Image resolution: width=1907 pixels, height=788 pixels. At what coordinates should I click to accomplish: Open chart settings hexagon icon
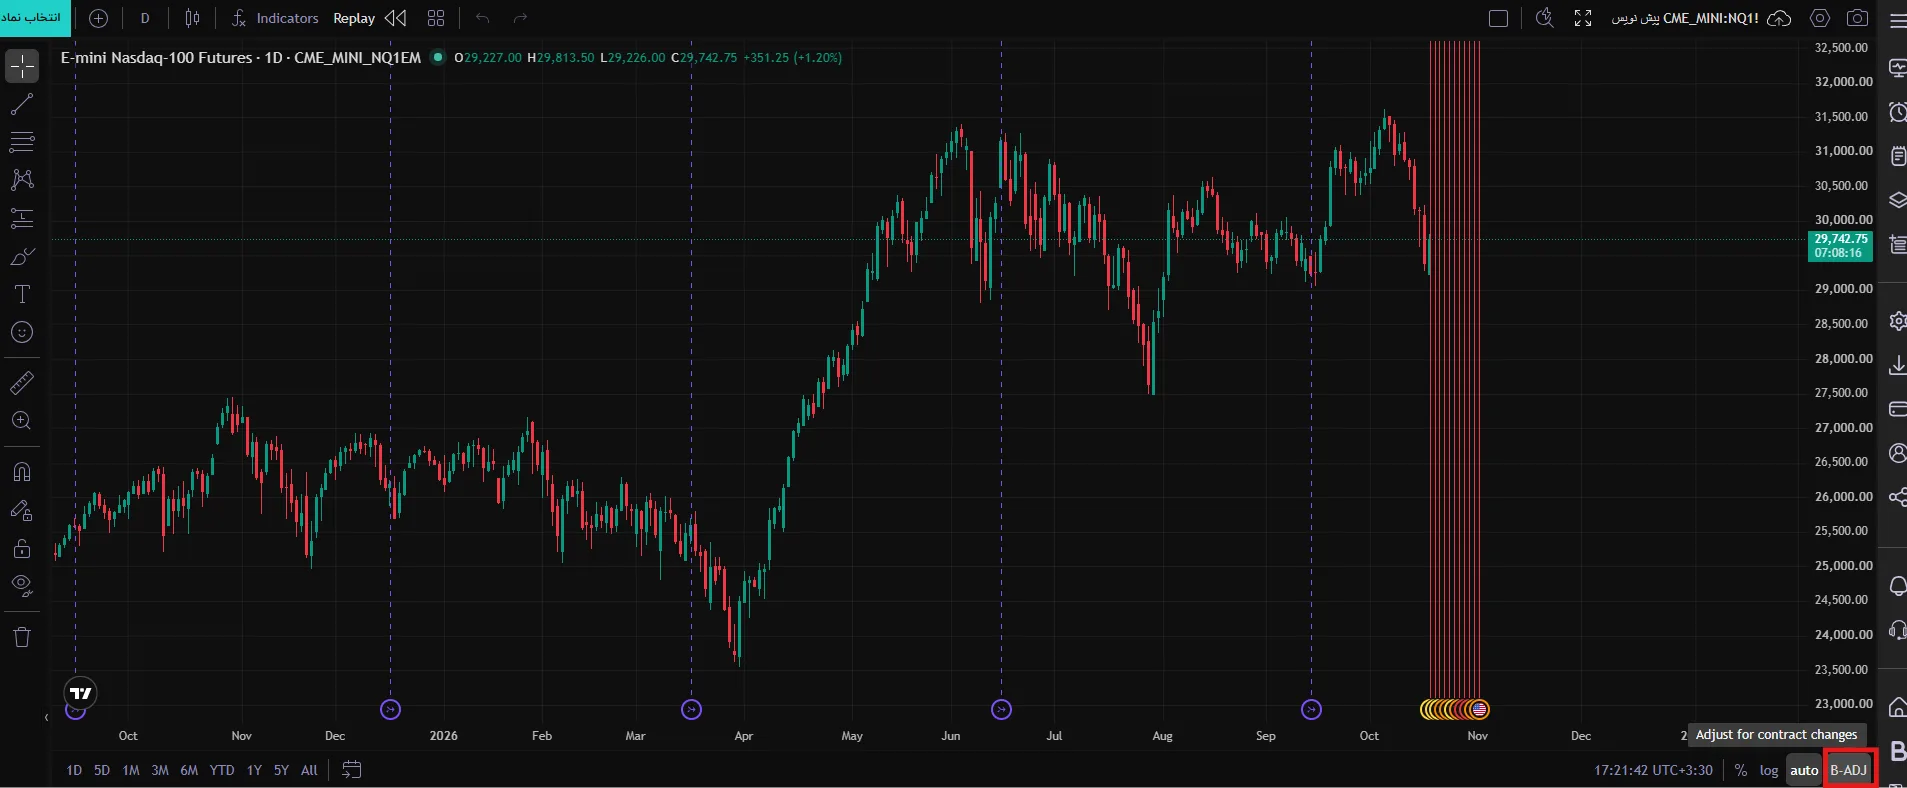click(1820, 18)
